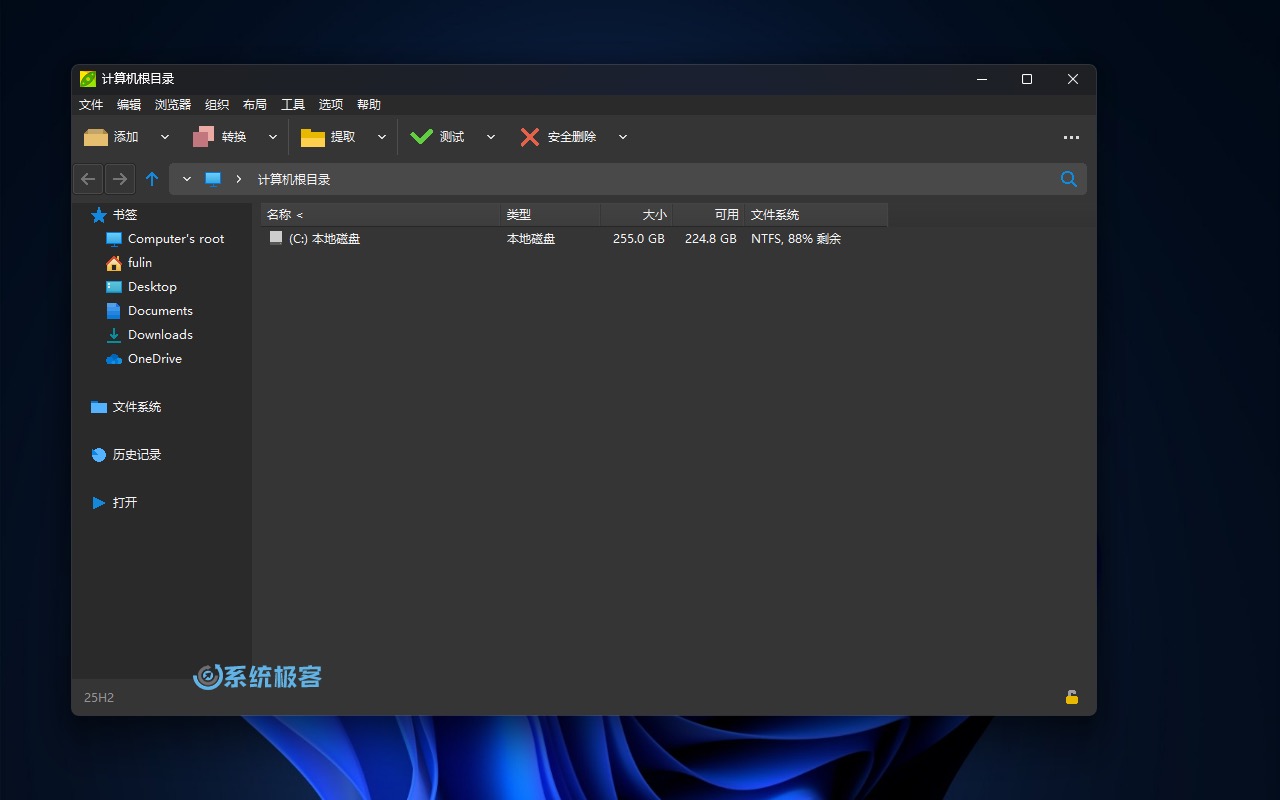Select the (C:) 本地磁盘 drive row

(324, 239)
